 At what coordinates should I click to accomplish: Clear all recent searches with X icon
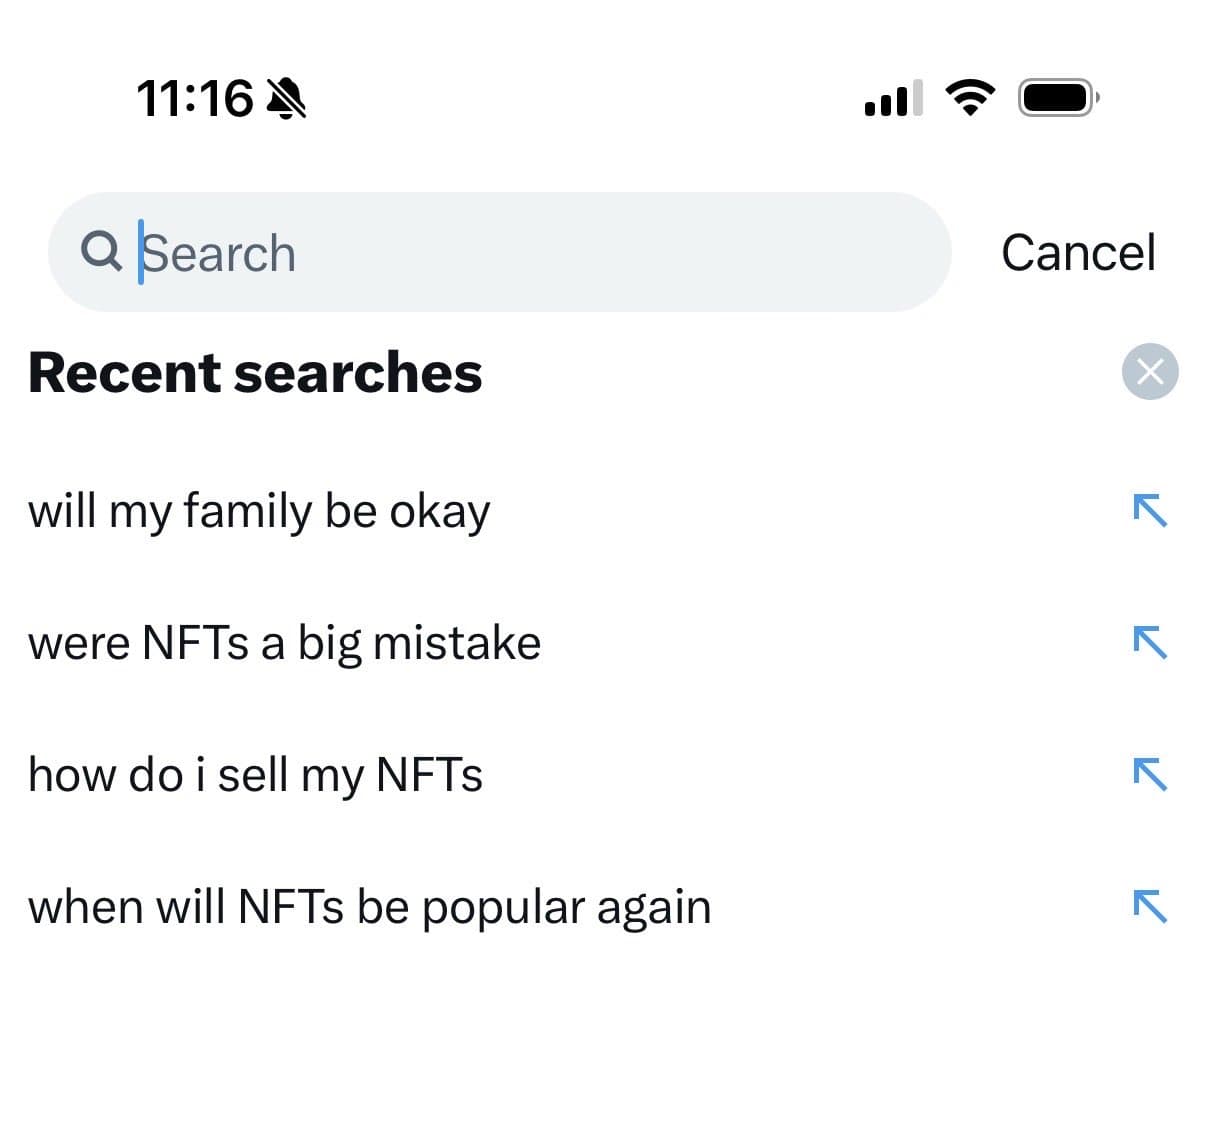coord(1150,372)
